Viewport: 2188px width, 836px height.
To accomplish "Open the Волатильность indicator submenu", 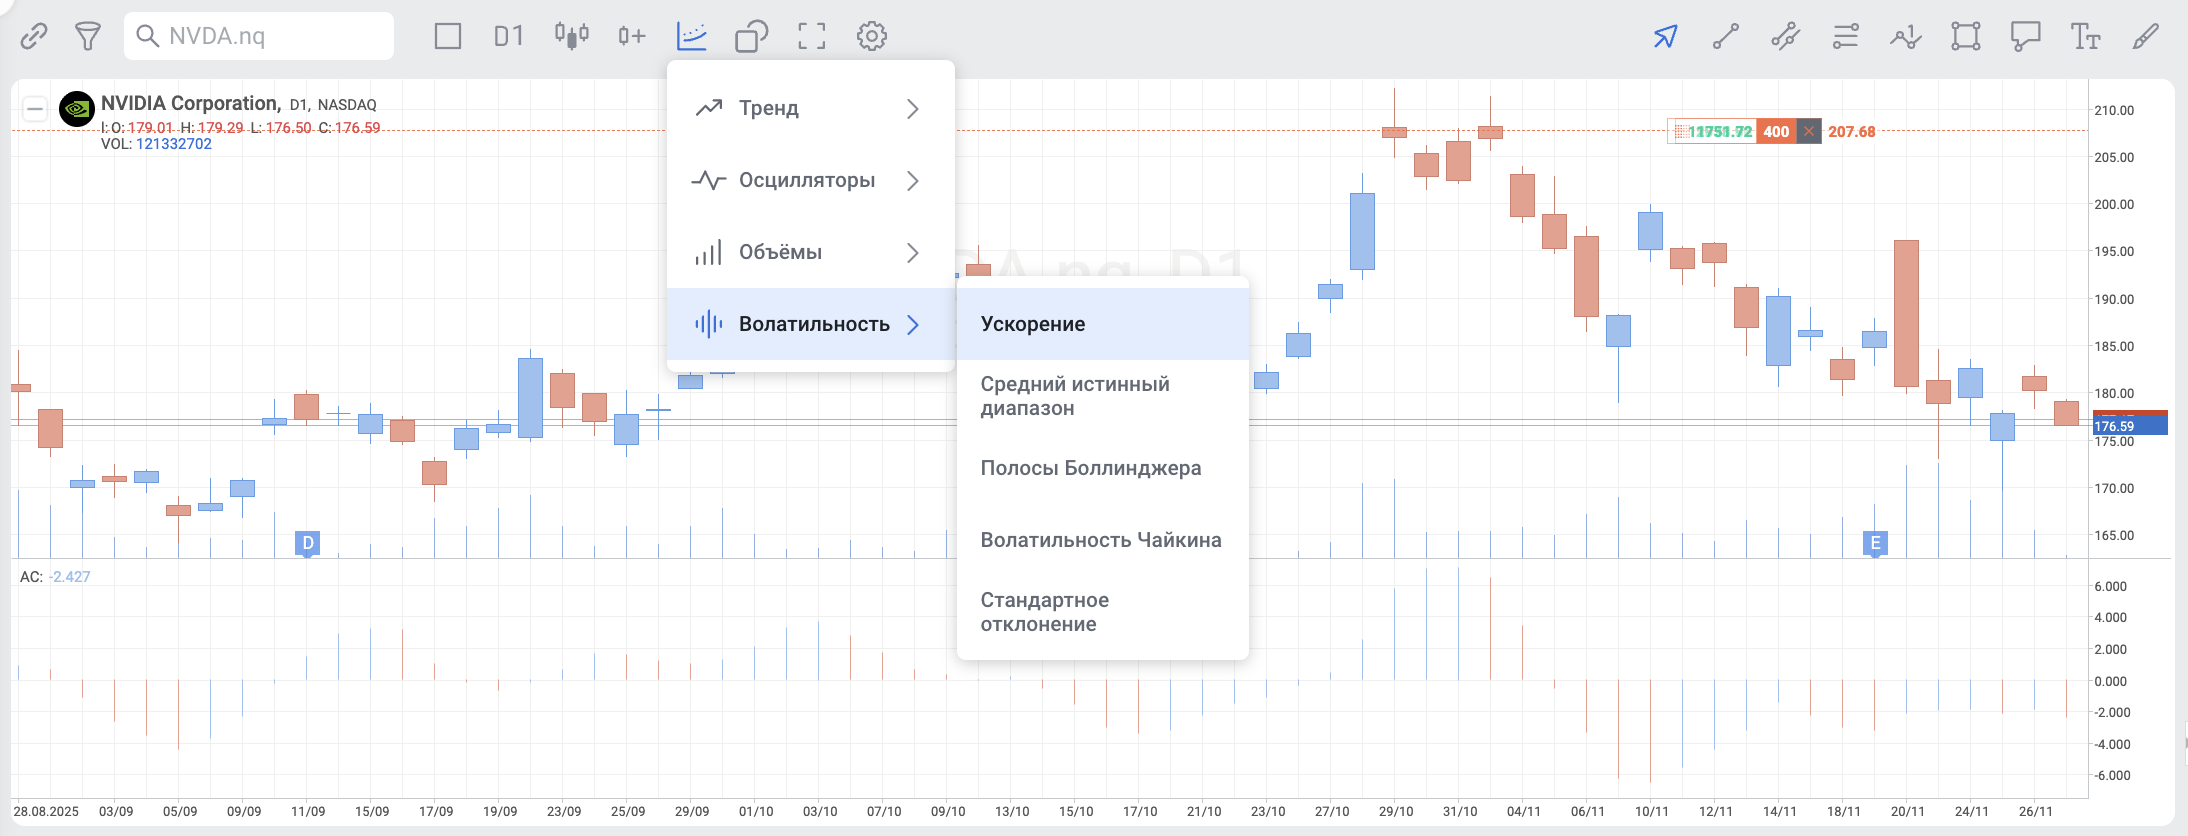I will click(x=811, y=324).
